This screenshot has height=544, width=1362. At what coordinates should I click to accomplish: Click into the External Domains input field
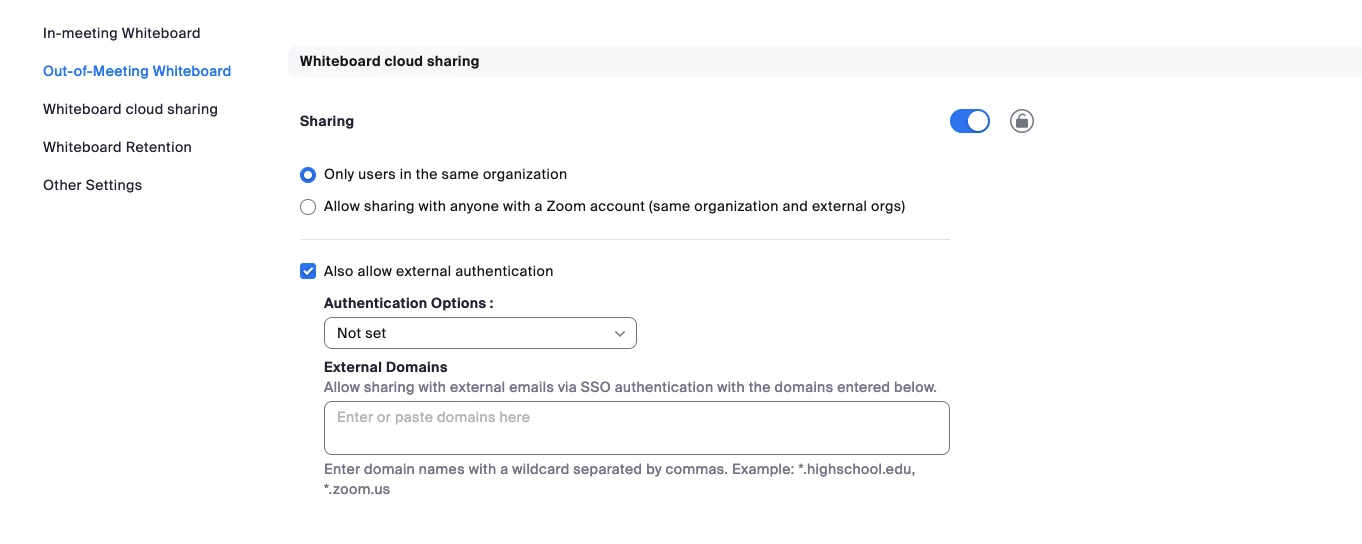coord(637,428)
